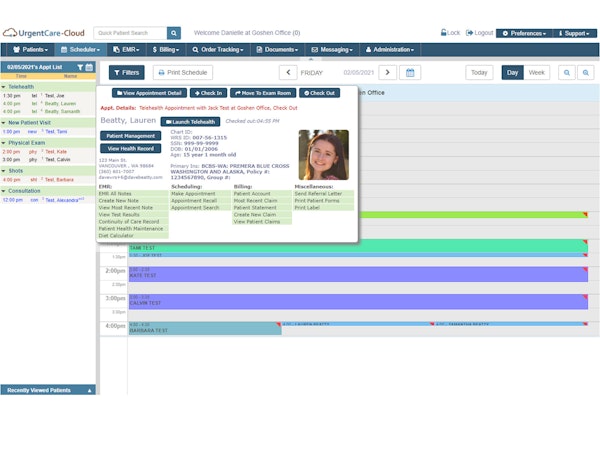The width and height of the screenshot is (600, 450).
Task: Click the patient search magnifier icon
Action: (174, 33)
